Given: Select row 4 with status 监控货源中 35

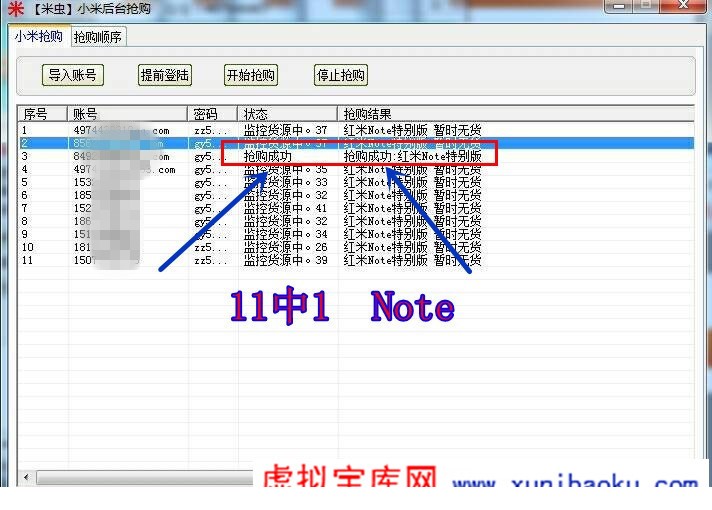Looking at the screenshot, I should pos(356,169).
